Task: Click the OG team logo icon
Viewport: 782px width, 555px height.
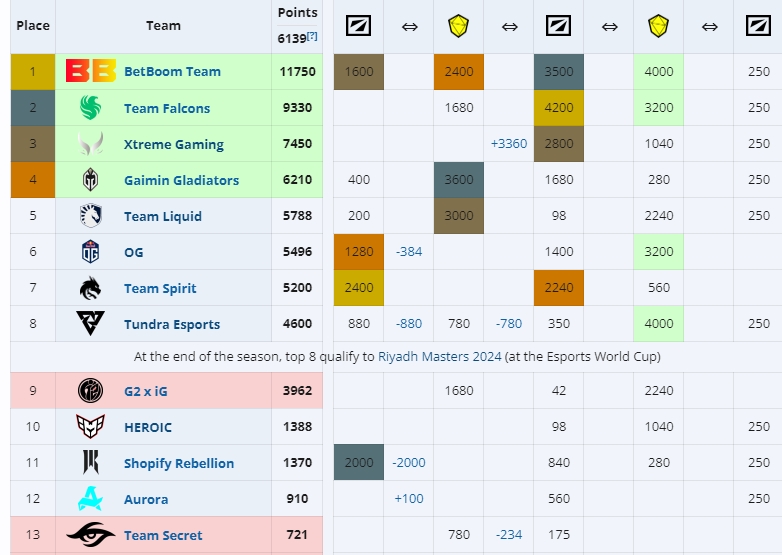Action: coord(91,252)
